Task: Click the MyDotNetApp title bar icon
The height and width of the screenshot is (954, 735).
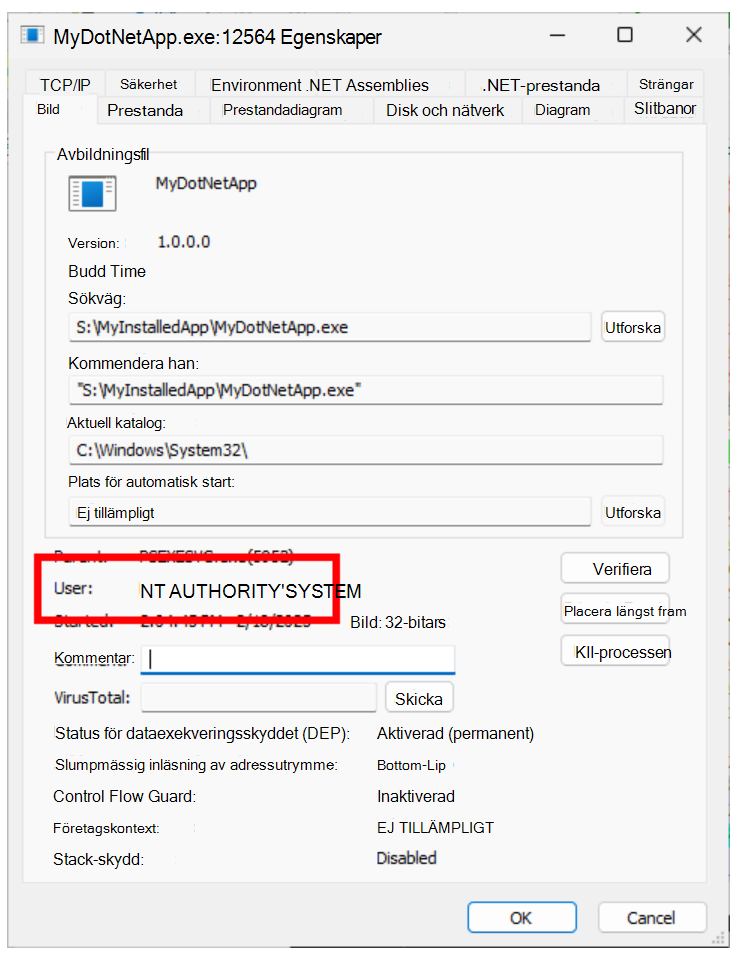Action: [x=32, y=35]
